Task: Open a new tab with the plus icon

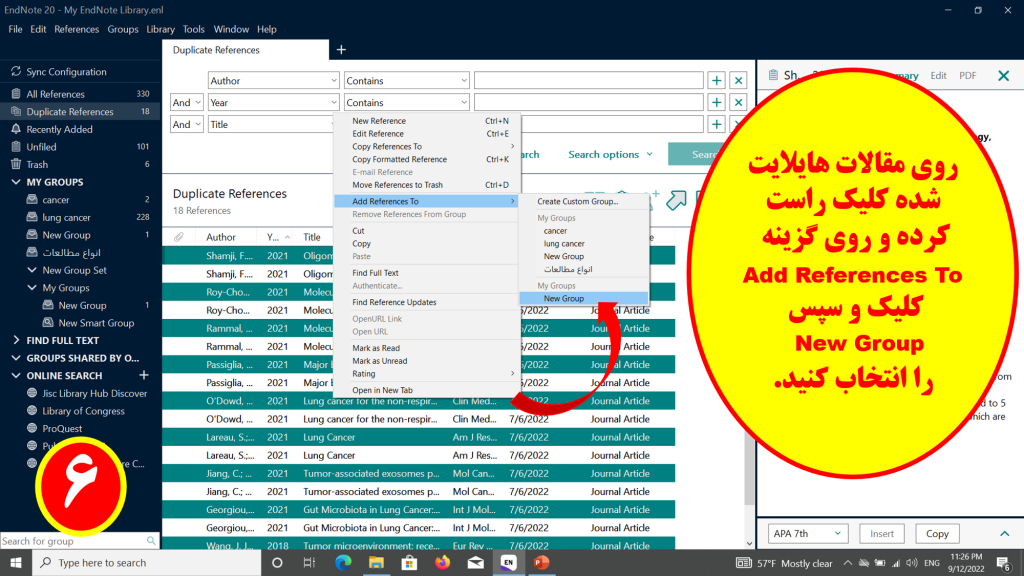Action: (341, 50)
